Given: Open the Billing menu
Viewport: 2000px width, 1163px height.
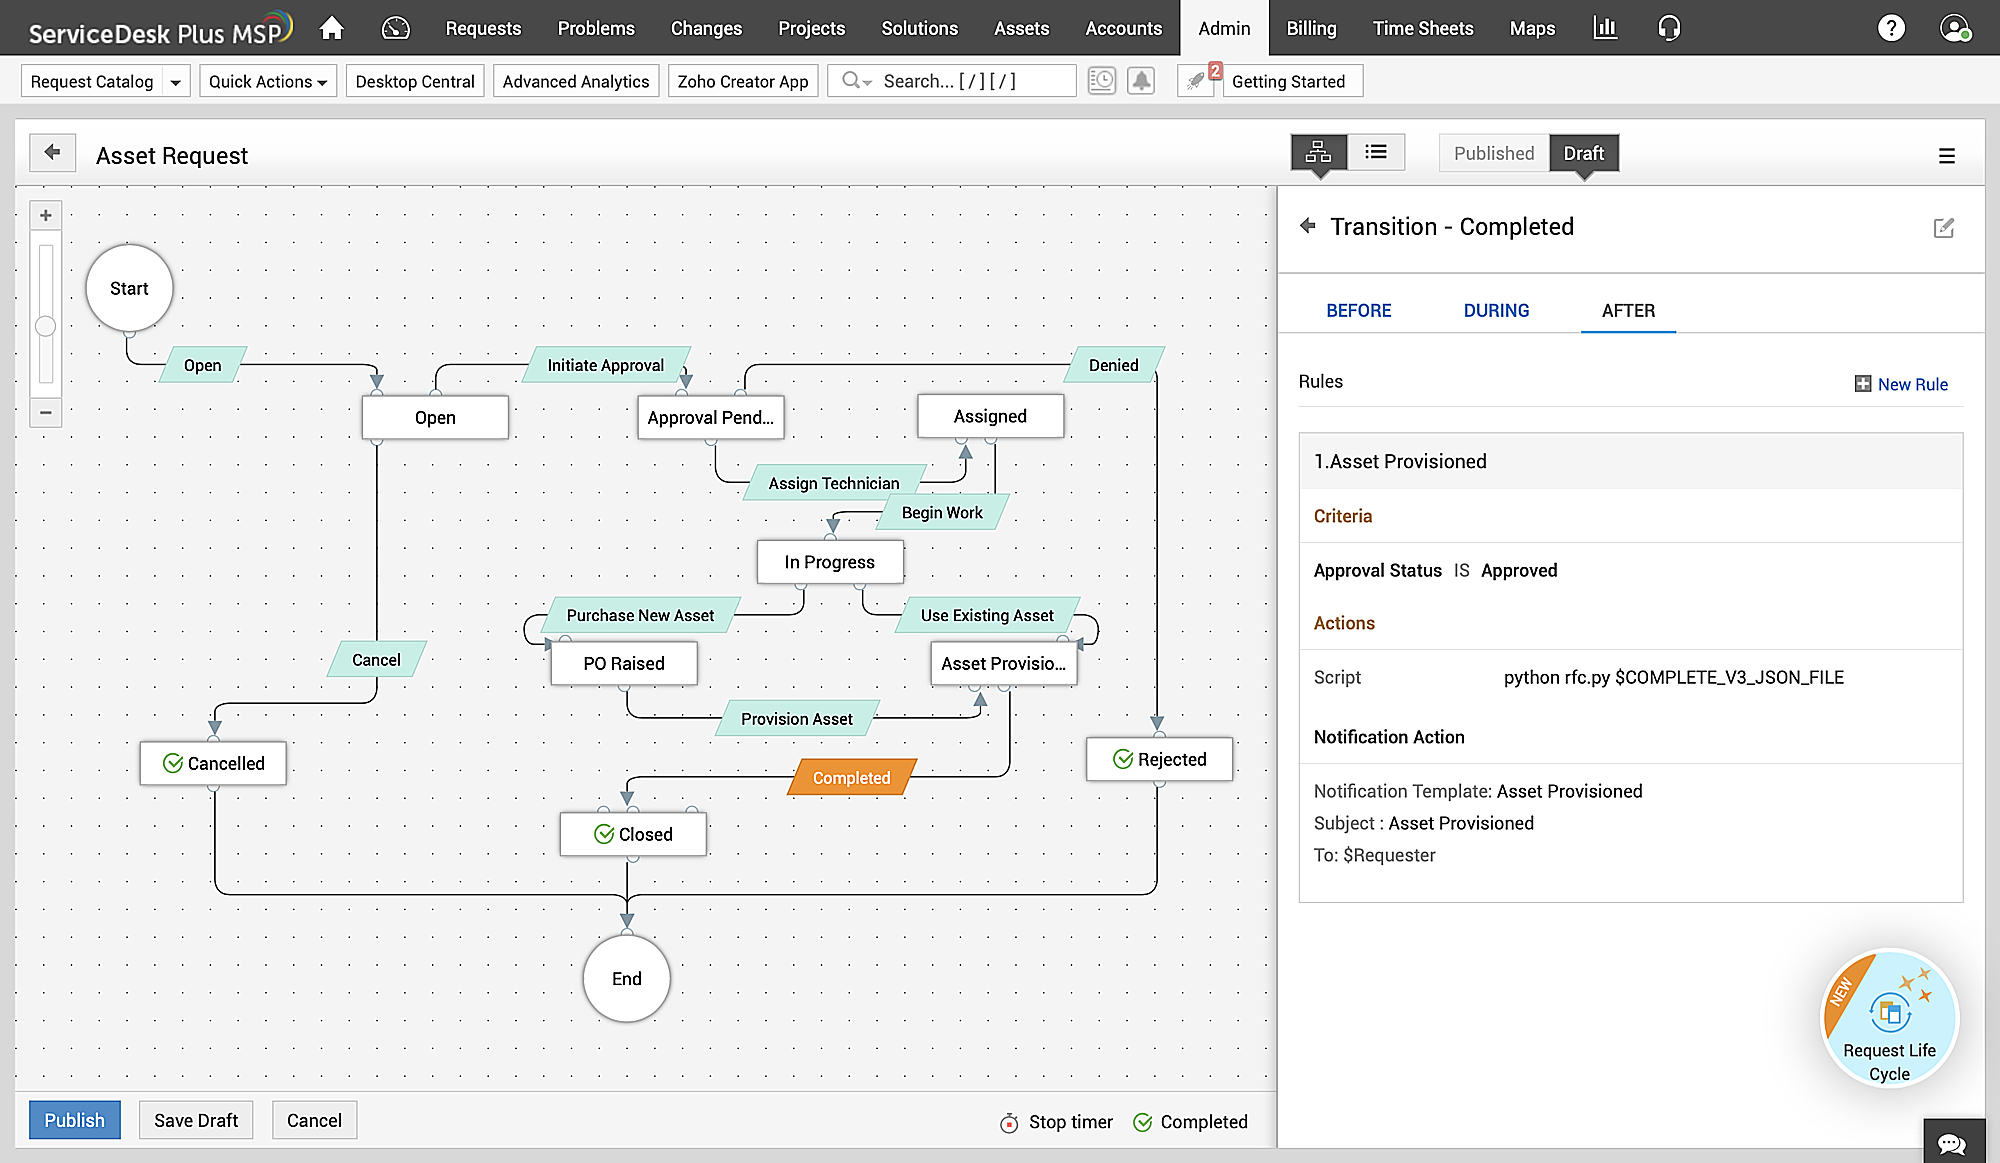Looking at the screenshot, I should pos(1310,28).
